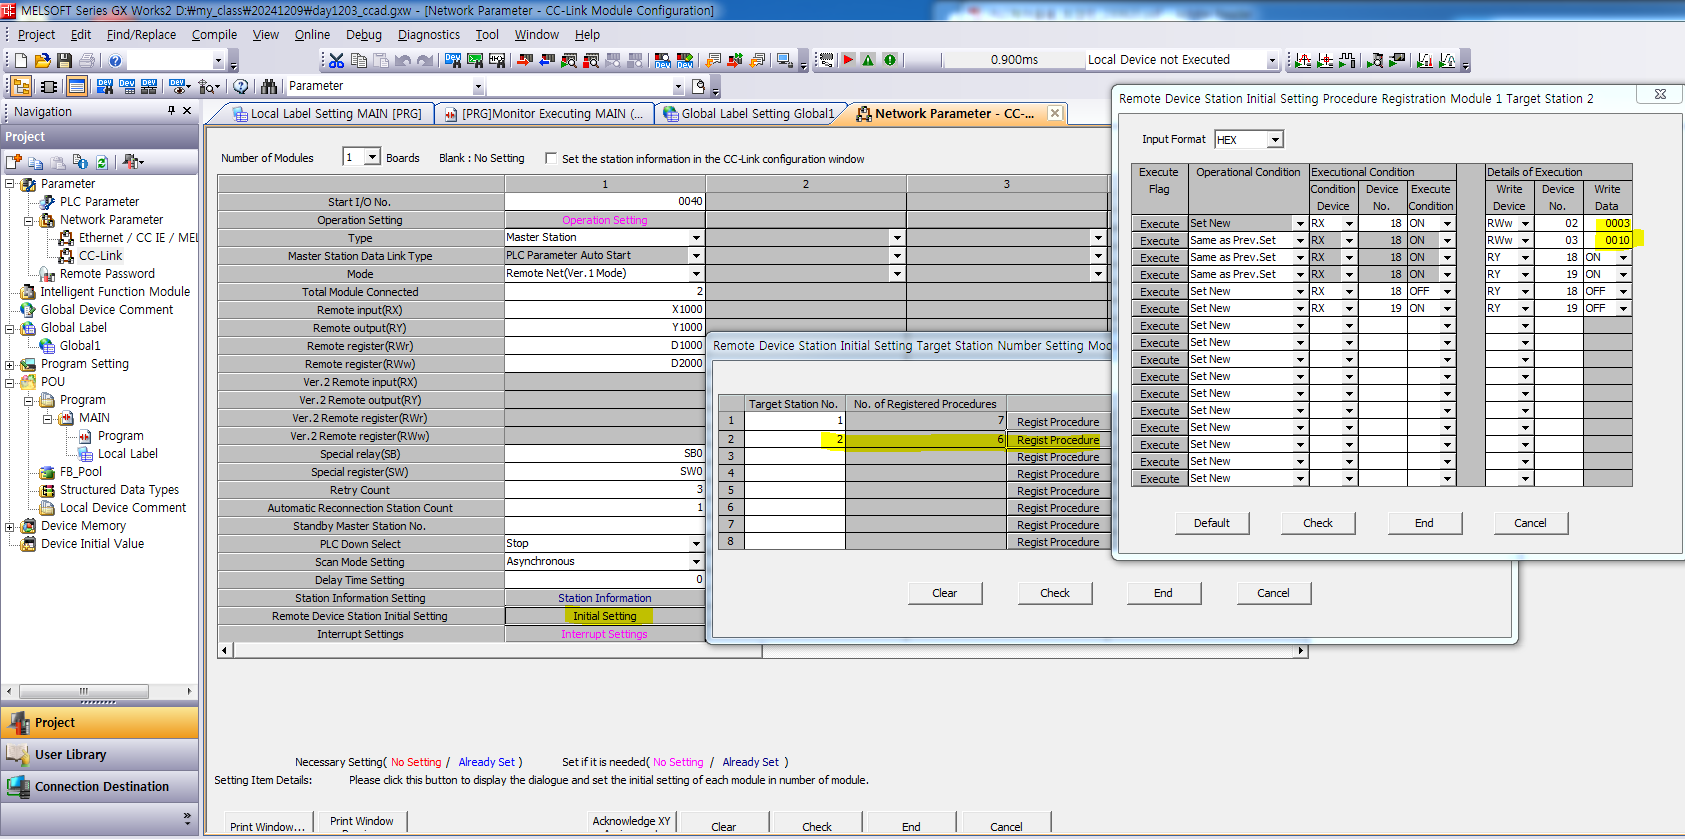Viewport: 1685px width, 839px height.
Task: Click the Cut scissors icon
Action: (337, 60)
